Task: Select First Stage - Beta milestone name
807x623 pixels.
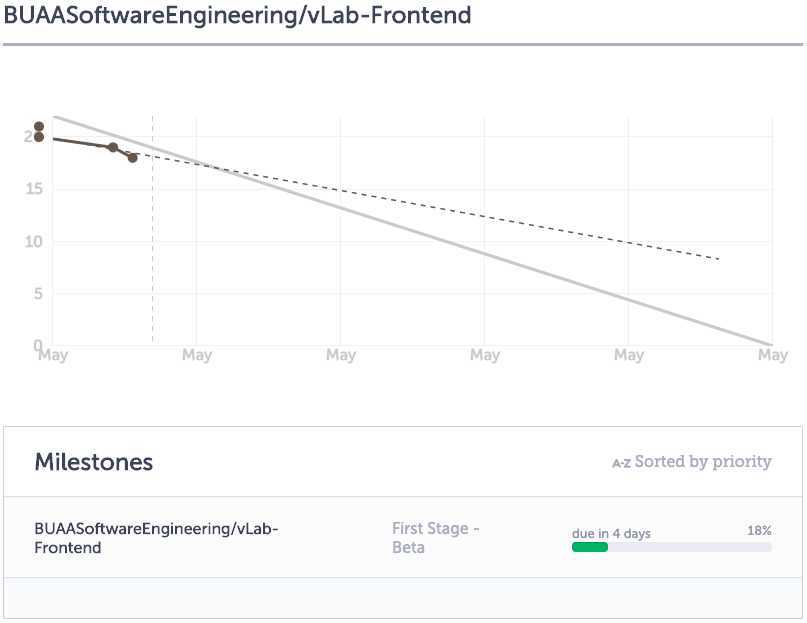Action: coord(435,538)
